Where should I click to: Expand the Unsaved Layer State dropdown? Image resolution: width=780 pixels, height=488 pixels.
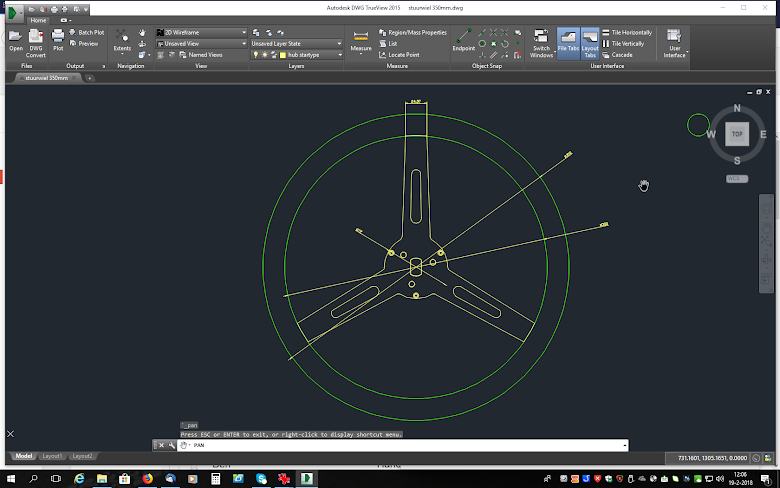pyautogui.click(x=297, y=44)
